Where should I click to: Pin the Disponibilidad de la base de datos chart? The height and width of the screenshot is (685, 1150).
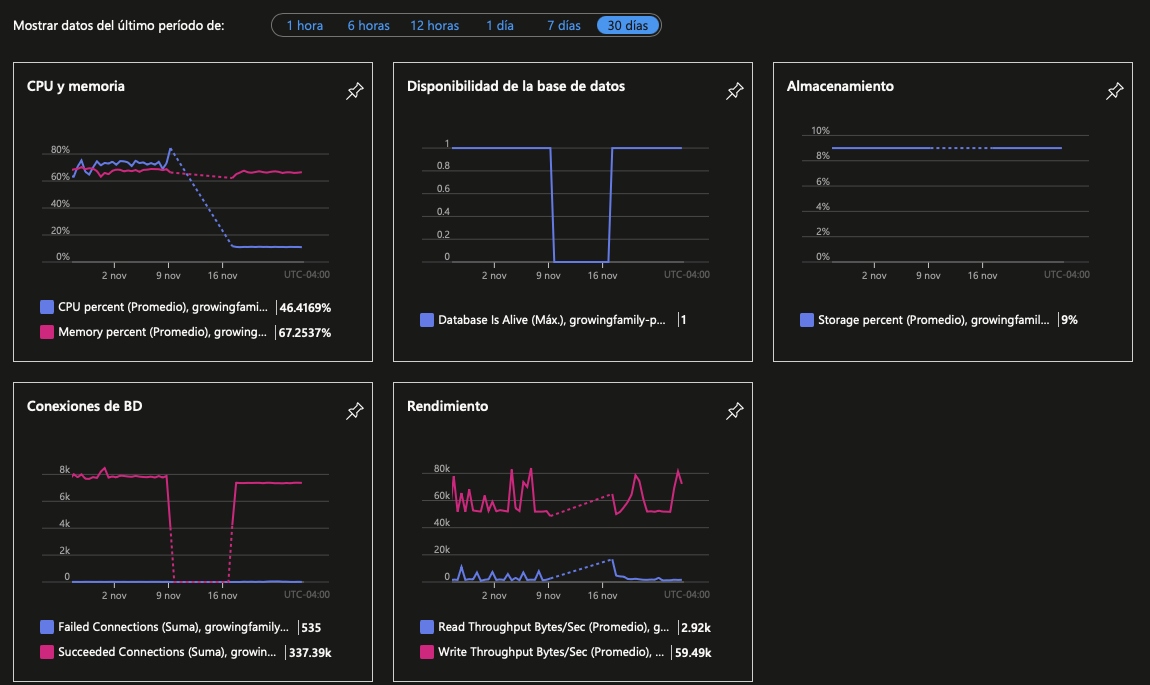(734, 91)
